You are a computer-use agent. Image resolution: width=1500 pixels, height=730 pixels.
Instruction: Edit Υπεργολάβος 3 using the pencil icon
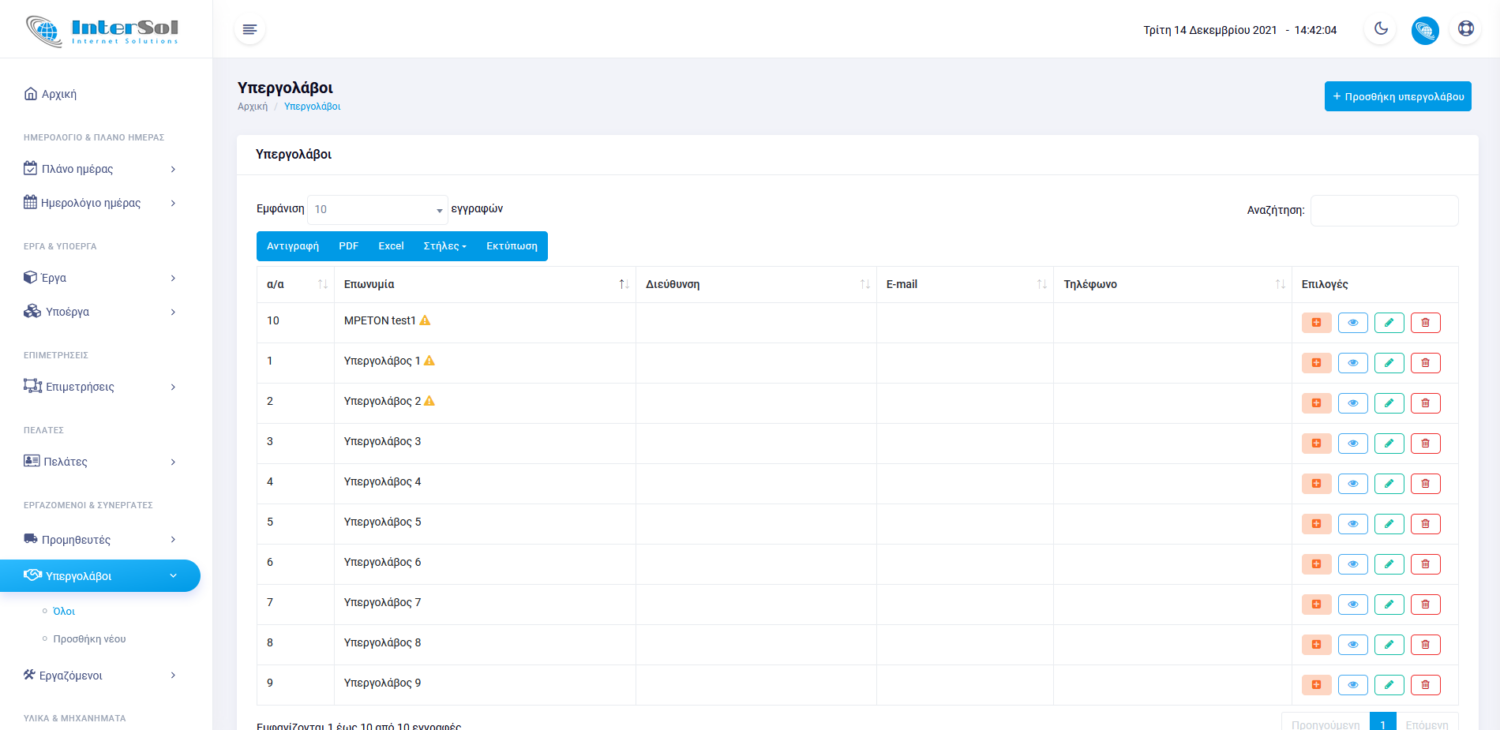(x=1389, y=443)
